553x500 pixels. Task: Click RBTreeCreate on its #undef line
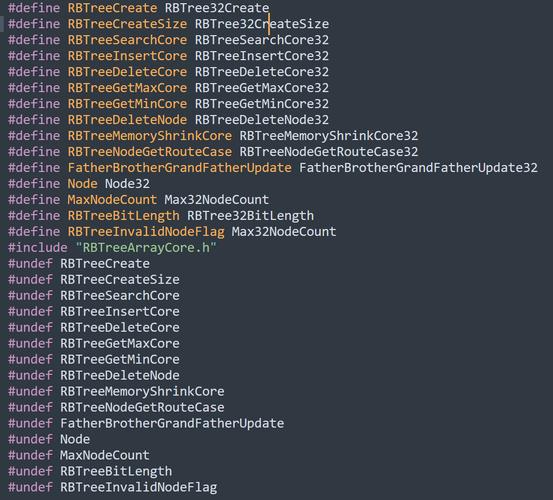click(105, 263)
